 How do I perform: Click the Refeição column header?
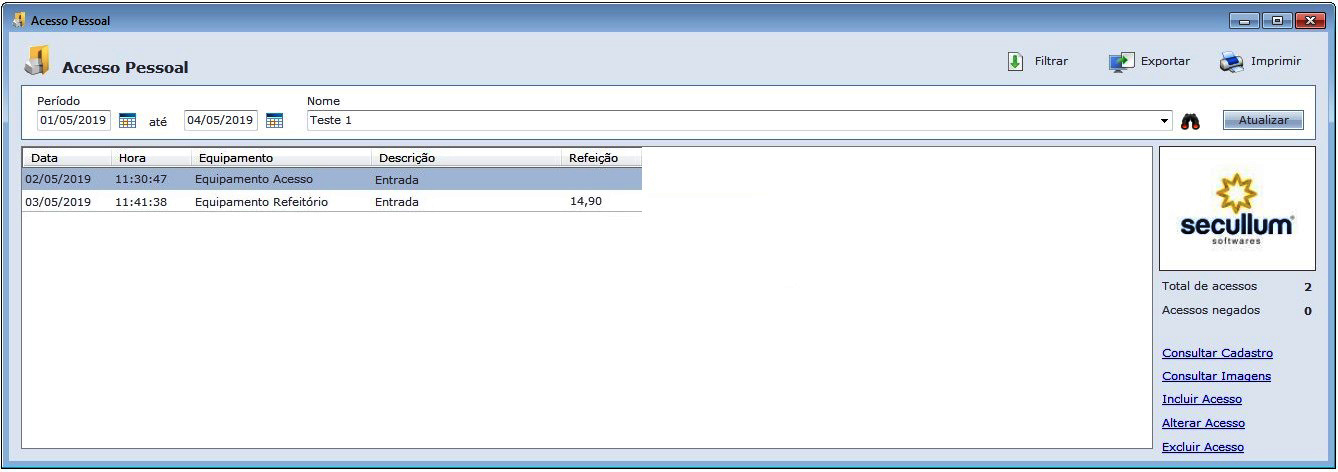click(600, 158)
